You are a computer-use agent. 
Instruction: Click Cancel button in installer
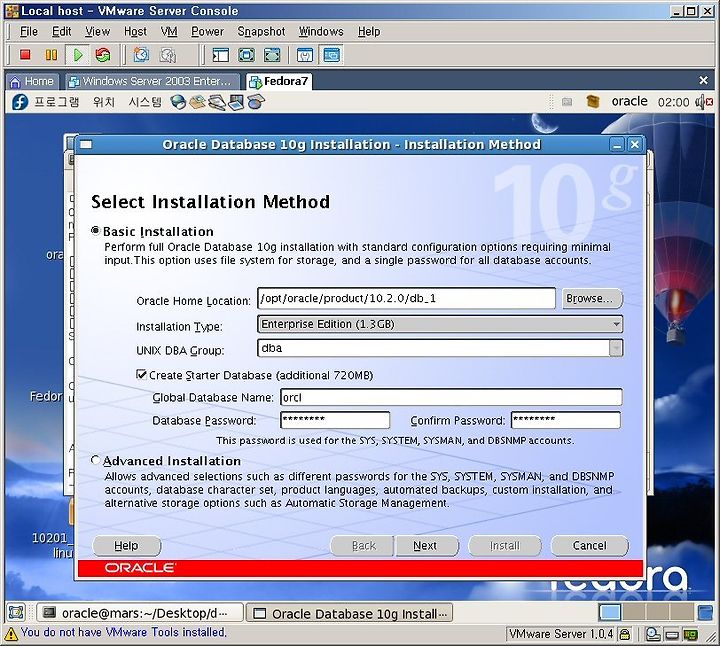point(590,545)
